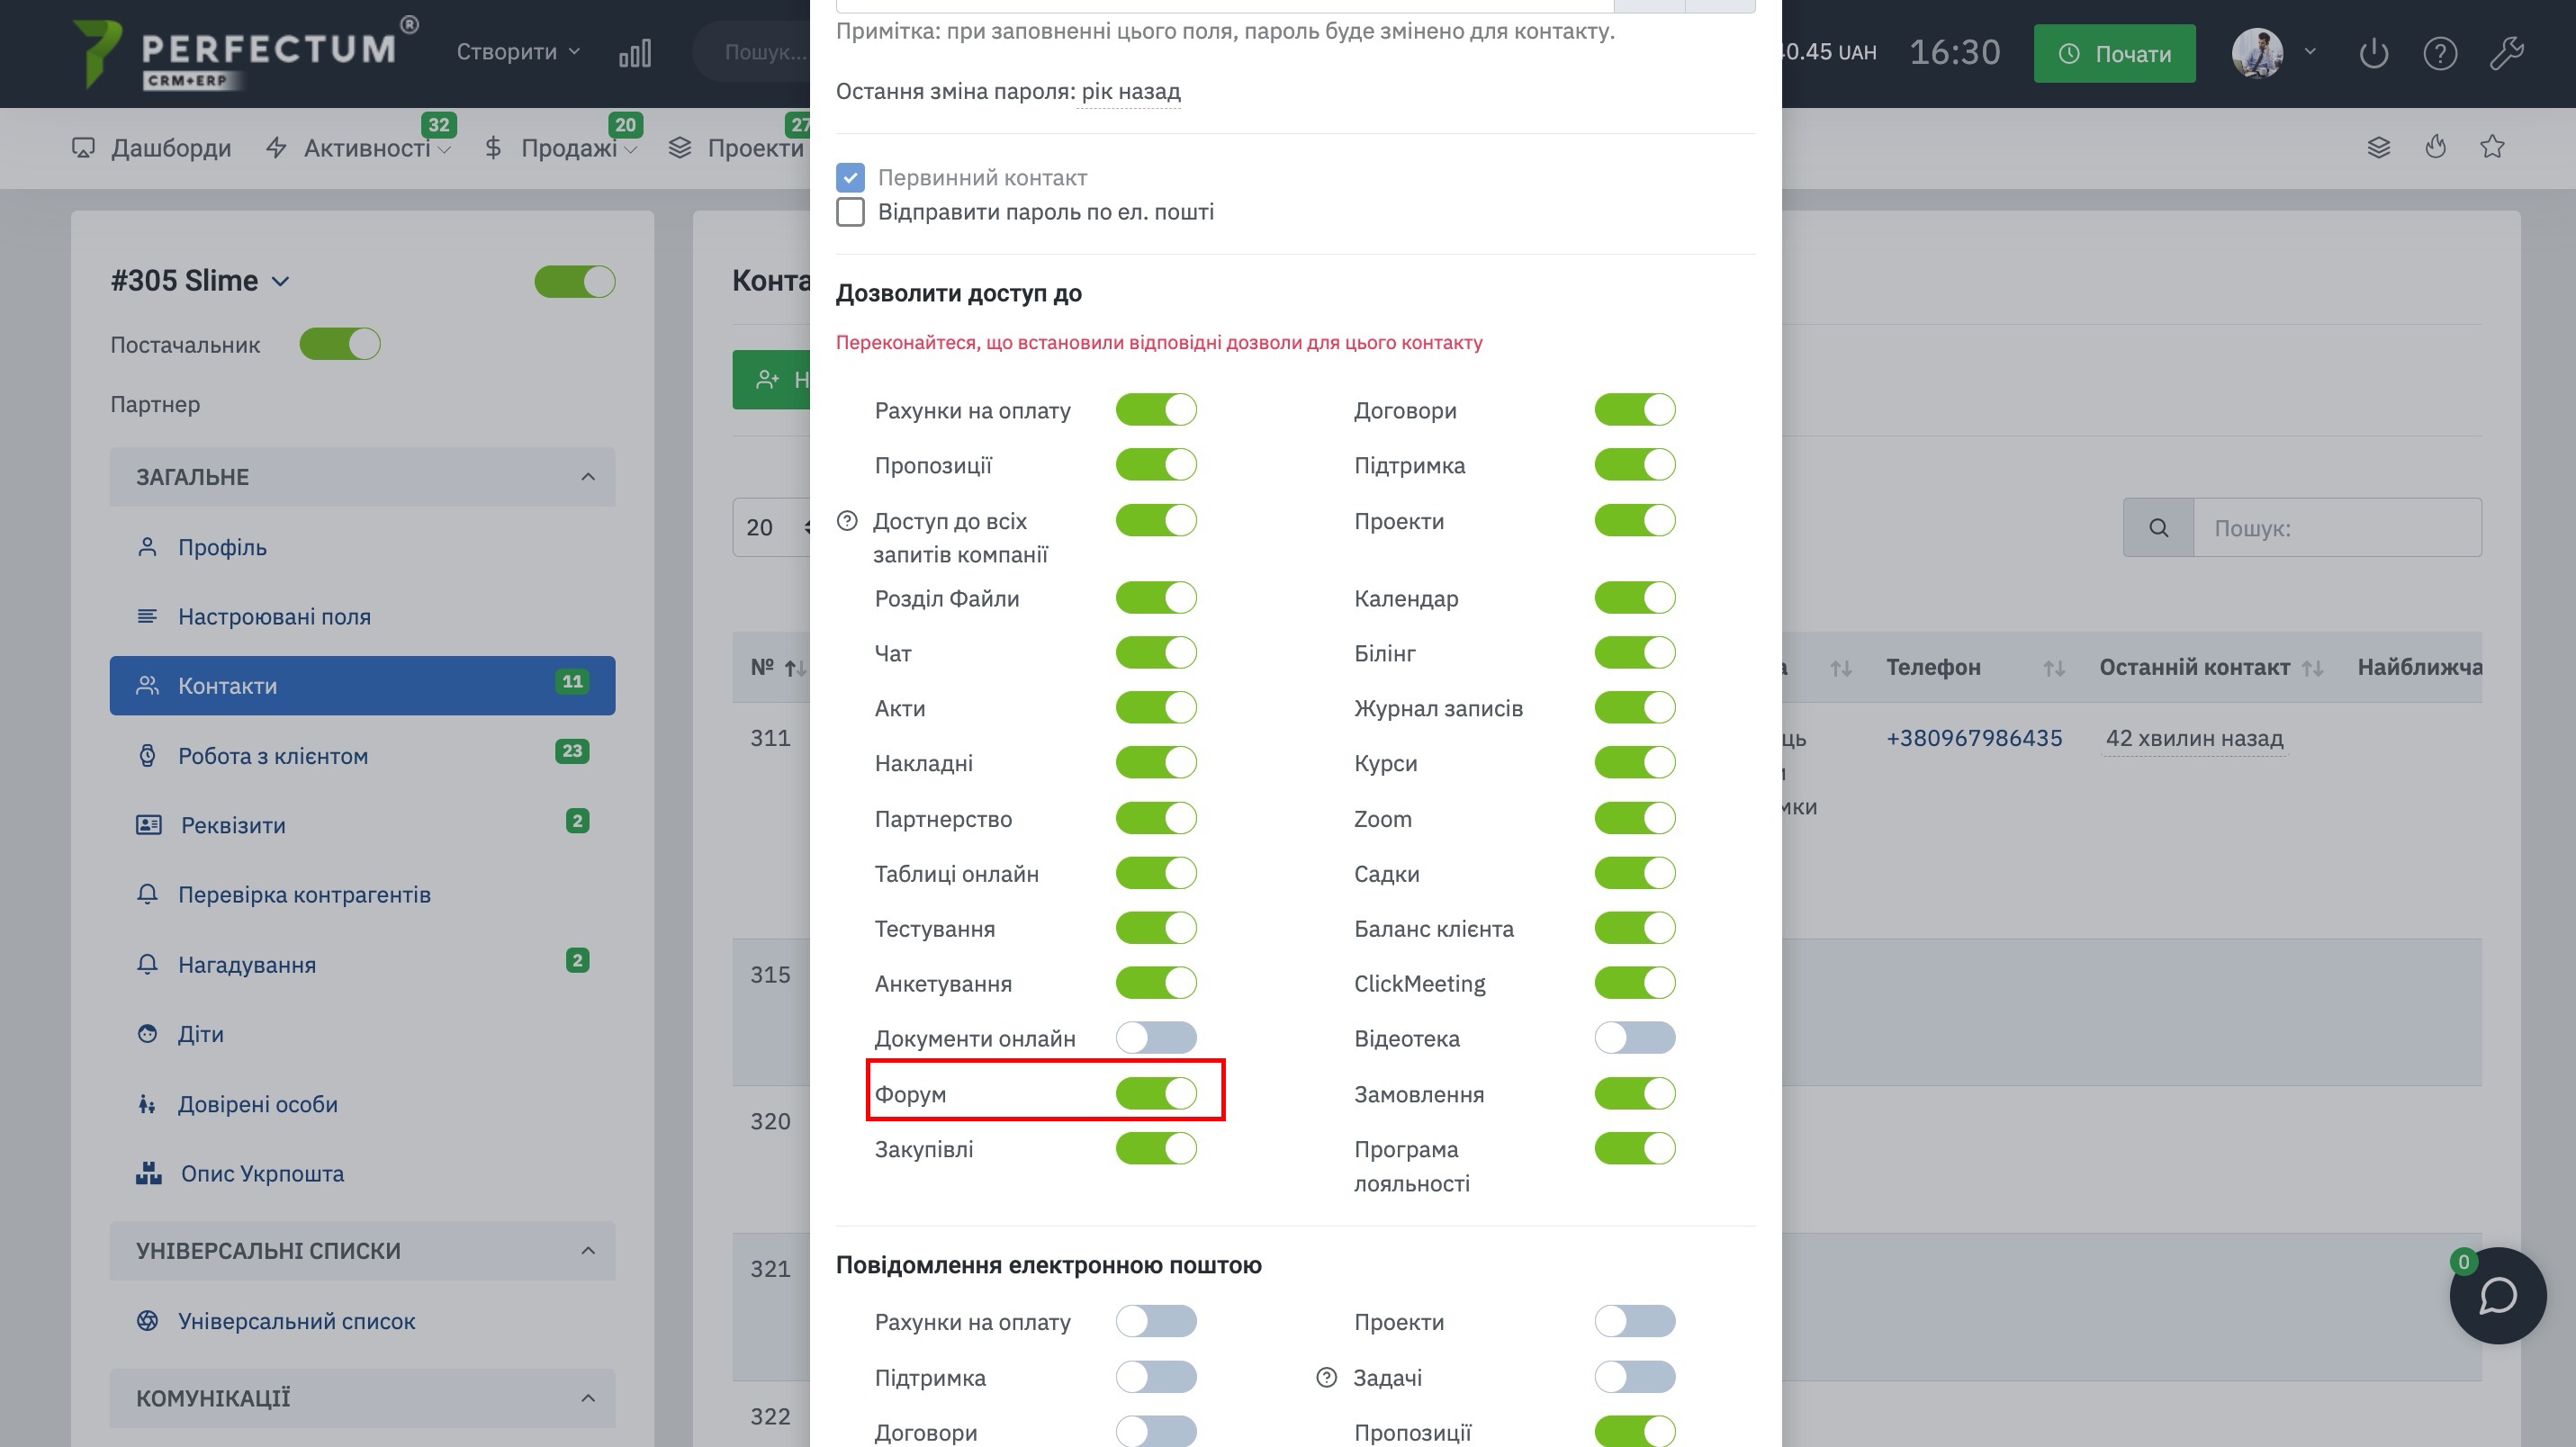
Task: Collapse the КОМУНІКАЦІЇ section
Action: [x=362, y=1398]
